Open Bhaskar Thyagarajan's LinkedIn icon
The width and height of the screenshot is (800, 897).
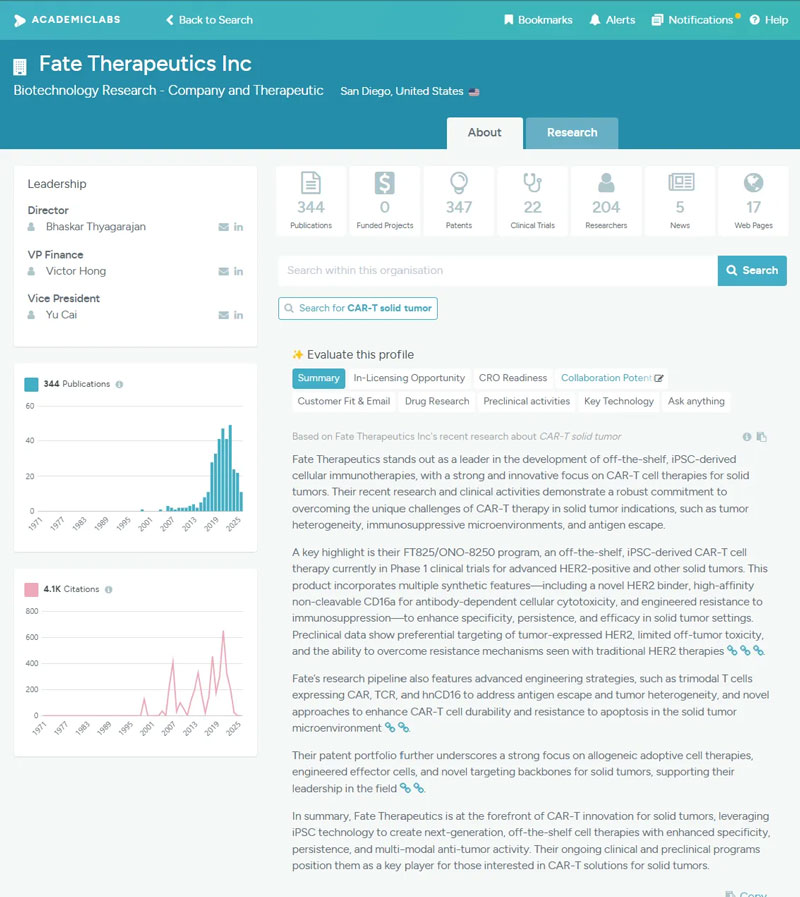(239, 227)
